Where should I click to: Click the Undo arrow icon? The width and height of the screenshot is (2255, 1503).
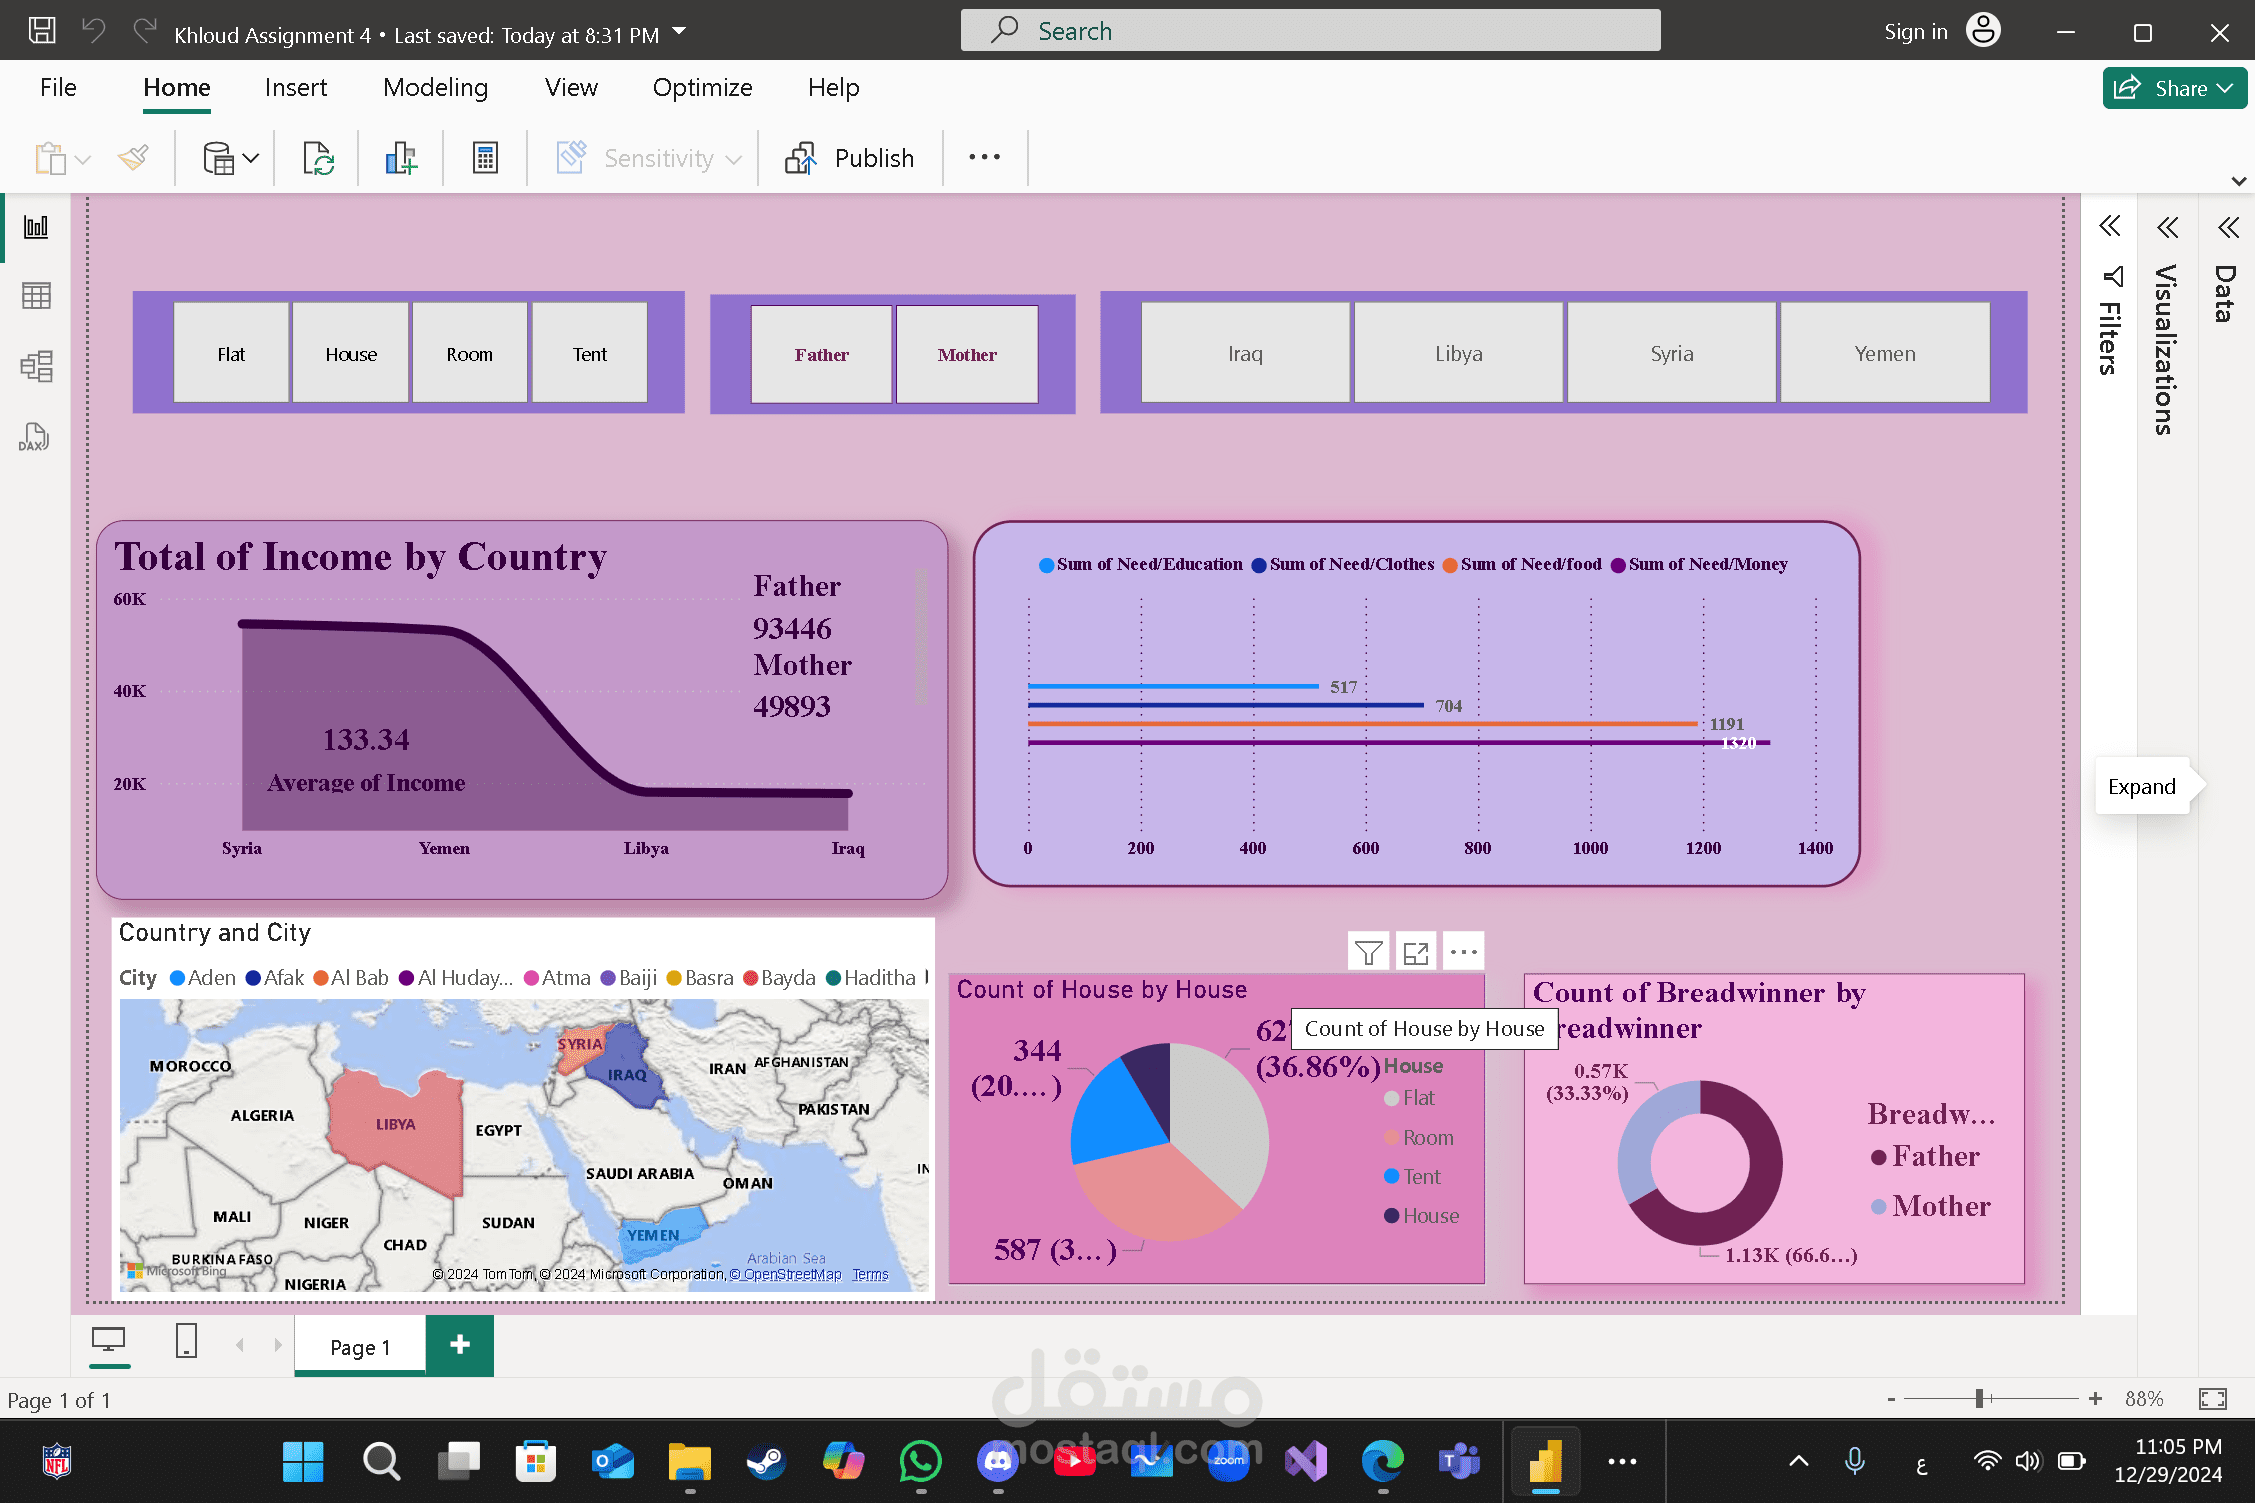tap(94, 31)
